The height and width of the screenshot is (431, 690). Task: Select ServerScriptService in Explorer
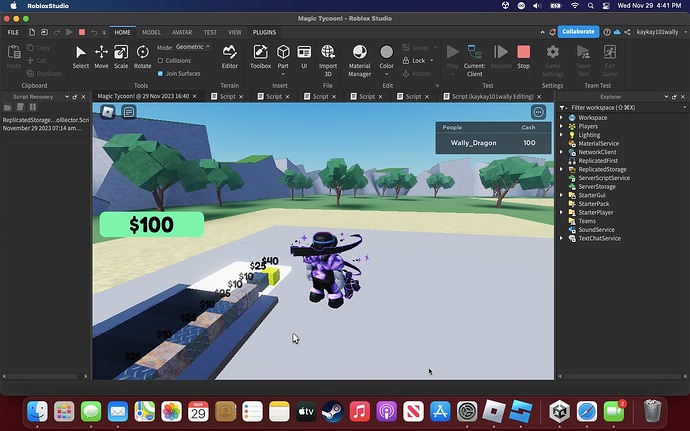[604, 178]
